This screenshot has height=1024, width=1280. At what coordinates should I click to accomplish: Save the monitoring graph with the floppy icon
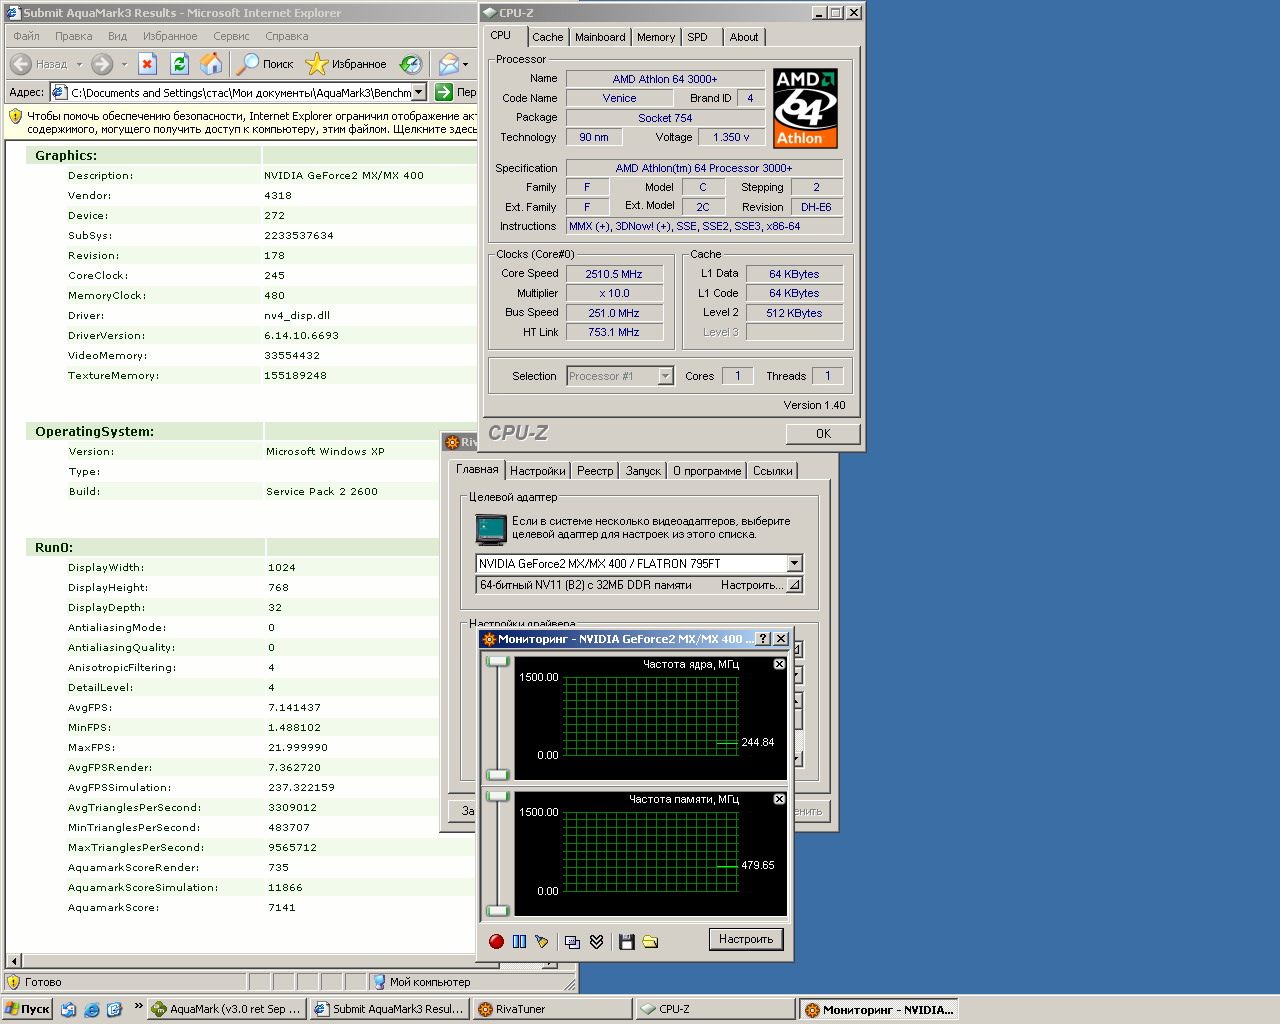pos(627,941)
